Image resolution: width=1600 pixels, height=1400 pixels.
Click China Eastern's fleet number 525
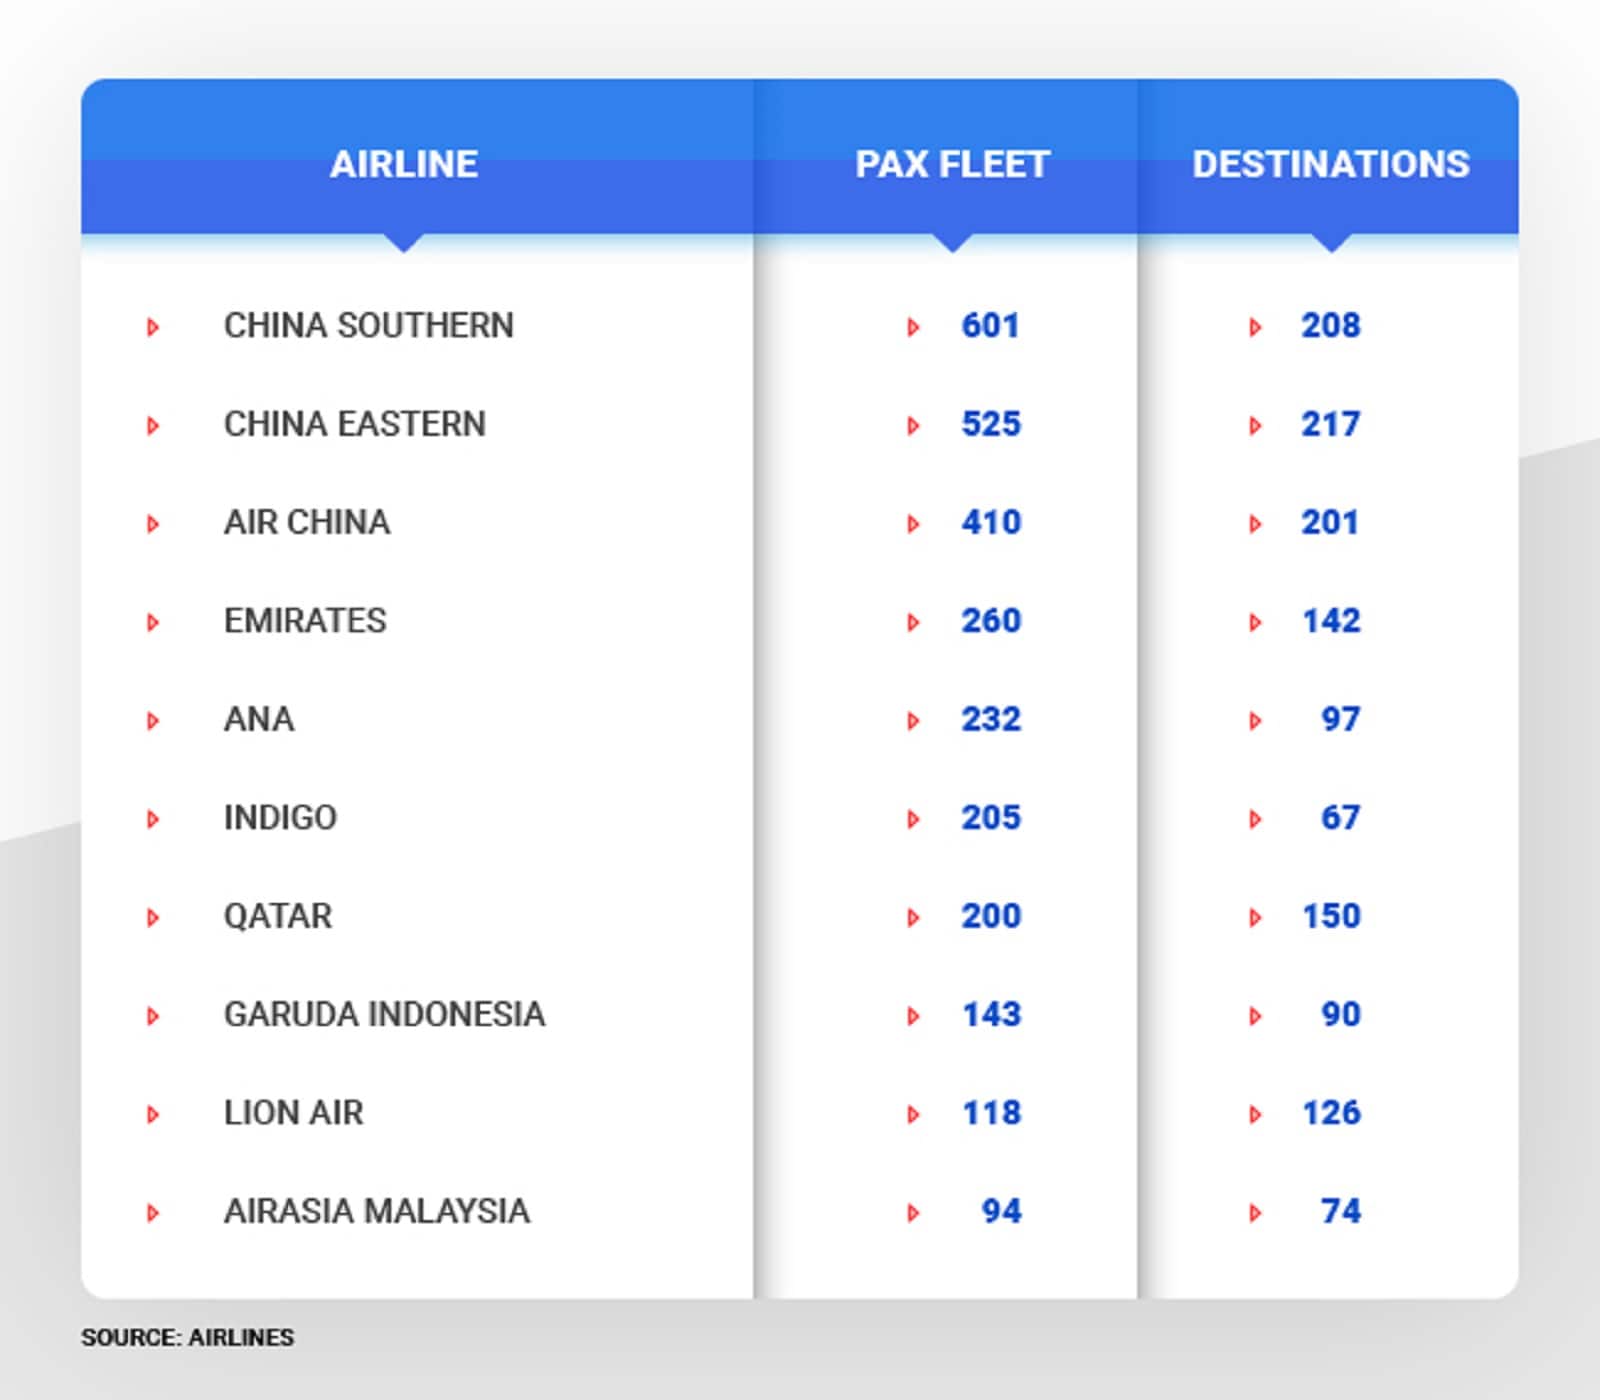[x=991, y=424]
